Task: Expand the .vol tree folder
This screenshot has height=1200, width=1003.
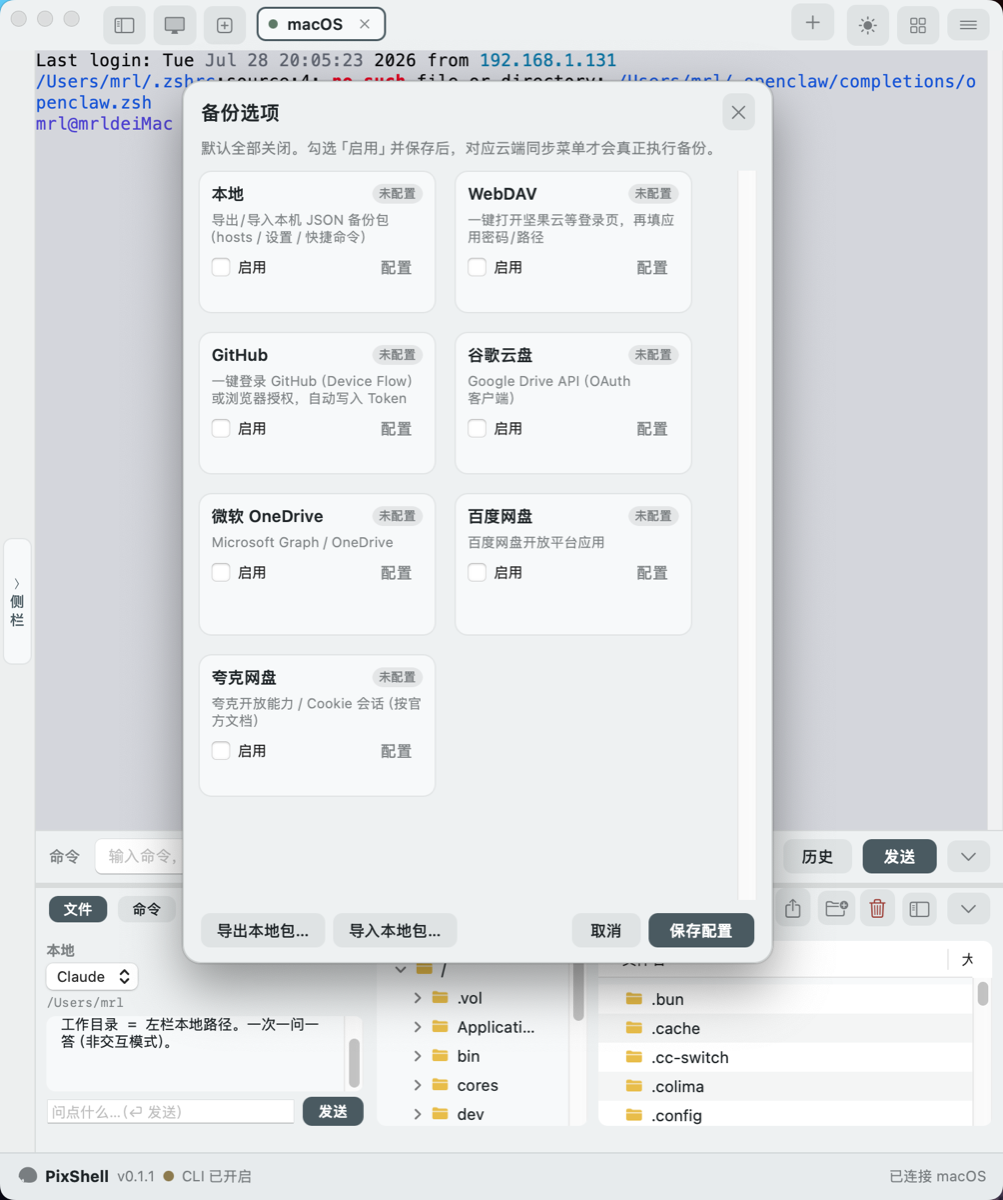Action: click(417, 998)
